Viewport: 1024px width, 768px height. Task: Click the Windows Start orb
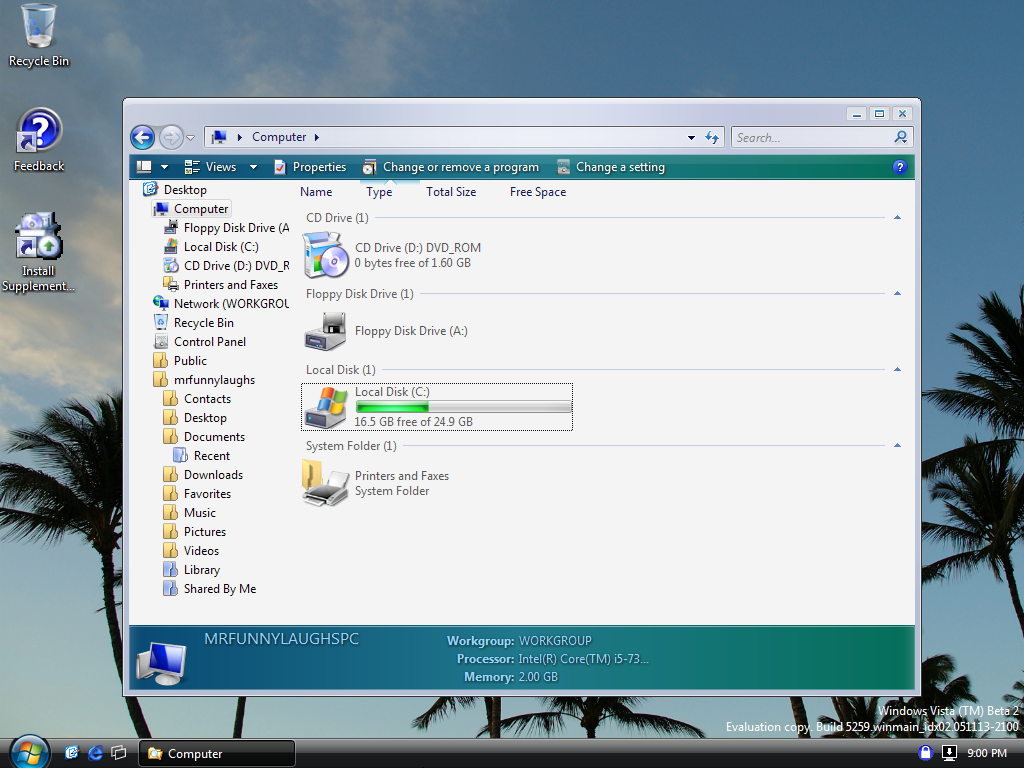click(x=28, y=751)
